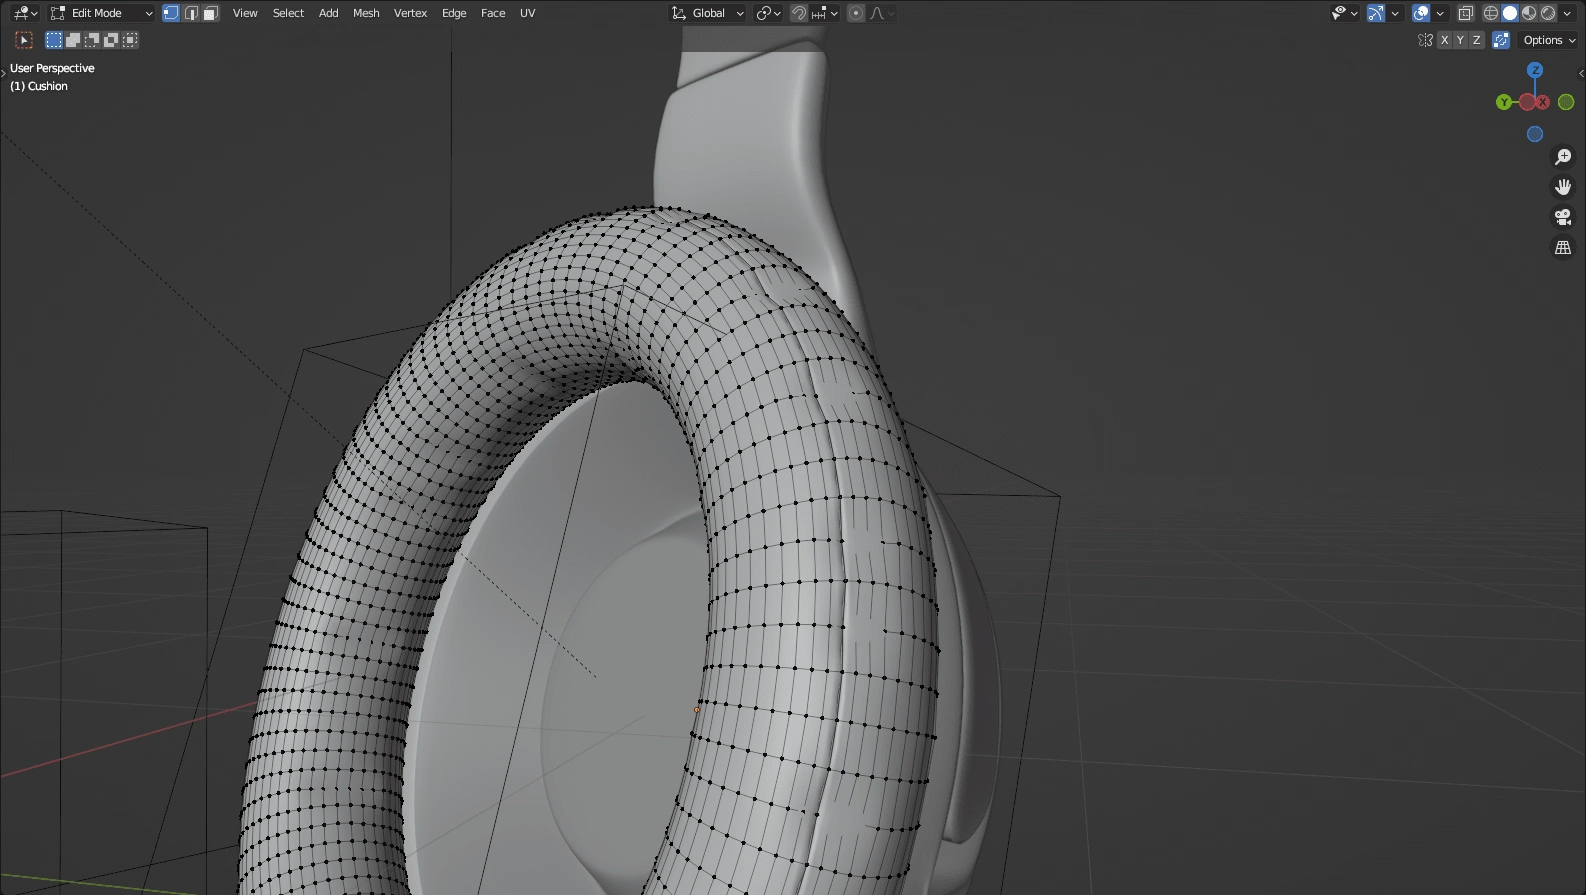Toggle X-ray mode
Screen dimensions: 1586x895
1466,13
